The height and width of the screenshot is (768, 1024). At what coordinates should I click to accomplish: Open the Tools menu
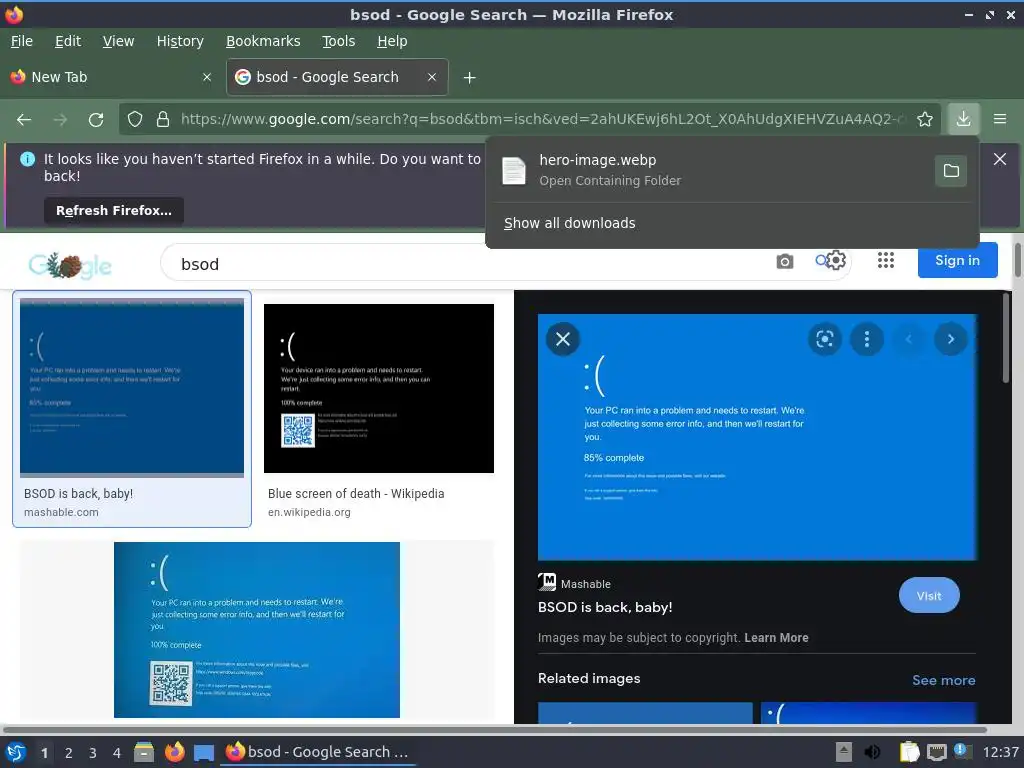point(338,41)
